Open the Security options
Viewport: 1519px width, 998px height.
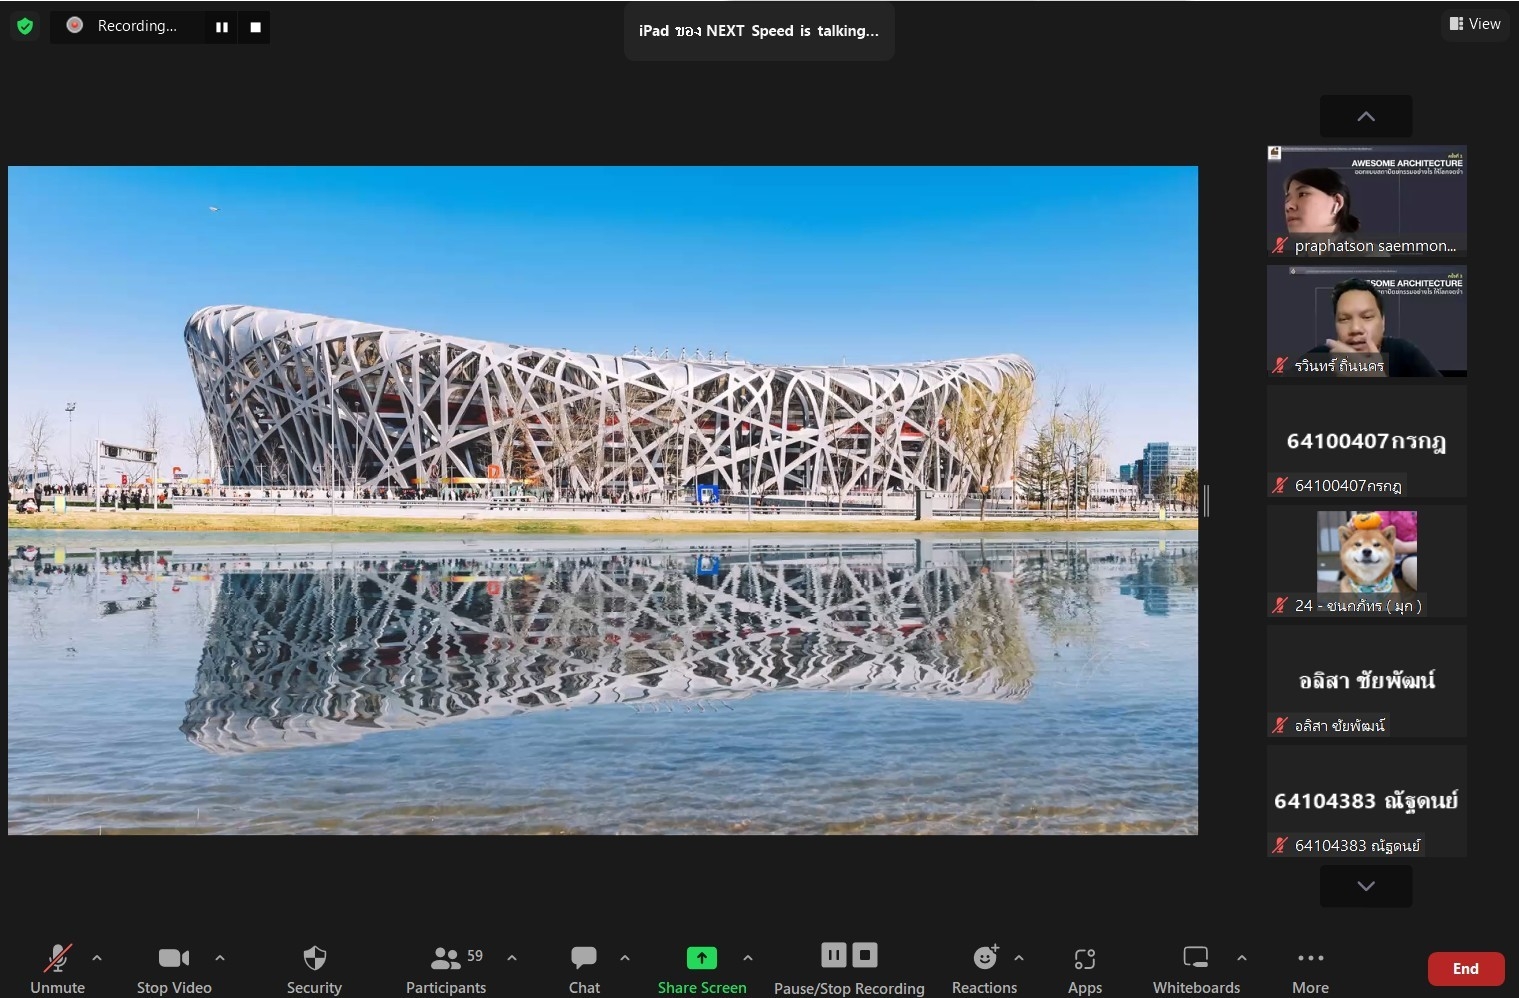[314, 968]
